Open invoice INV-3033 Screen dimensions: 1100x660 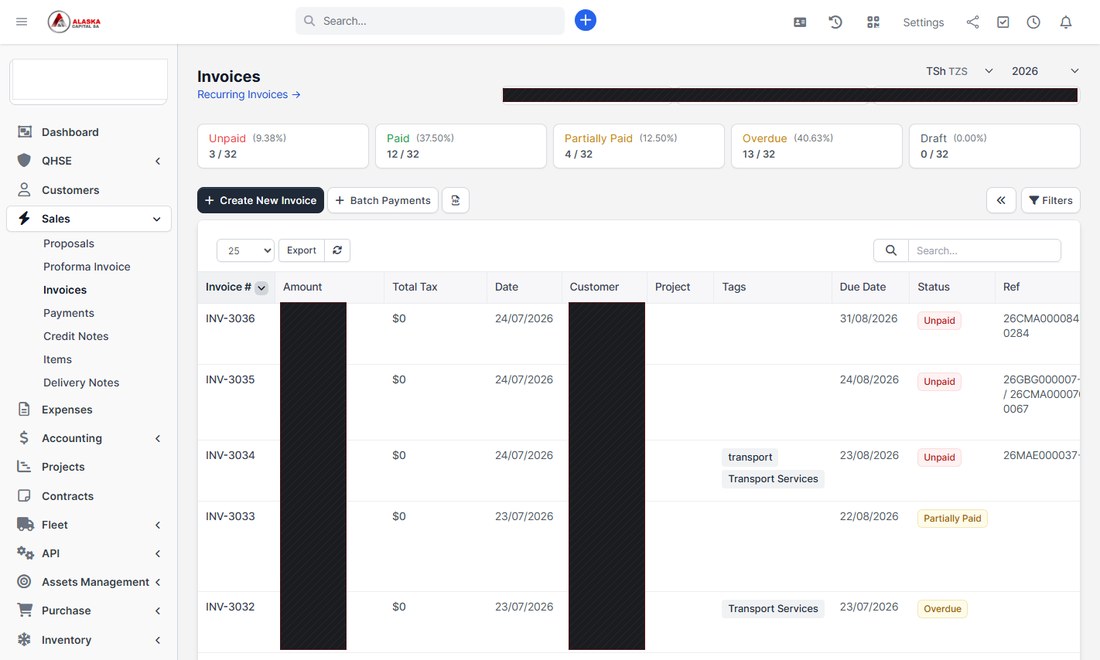coord(230,516)
